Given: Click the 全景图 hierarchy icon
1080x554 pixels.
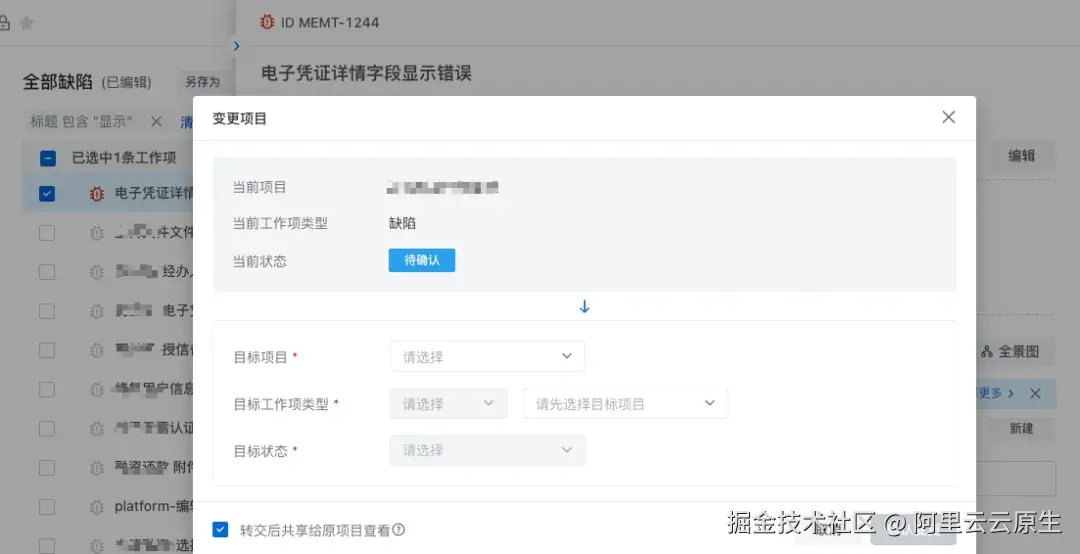Looking at the screenshot, I should (987, 351).
